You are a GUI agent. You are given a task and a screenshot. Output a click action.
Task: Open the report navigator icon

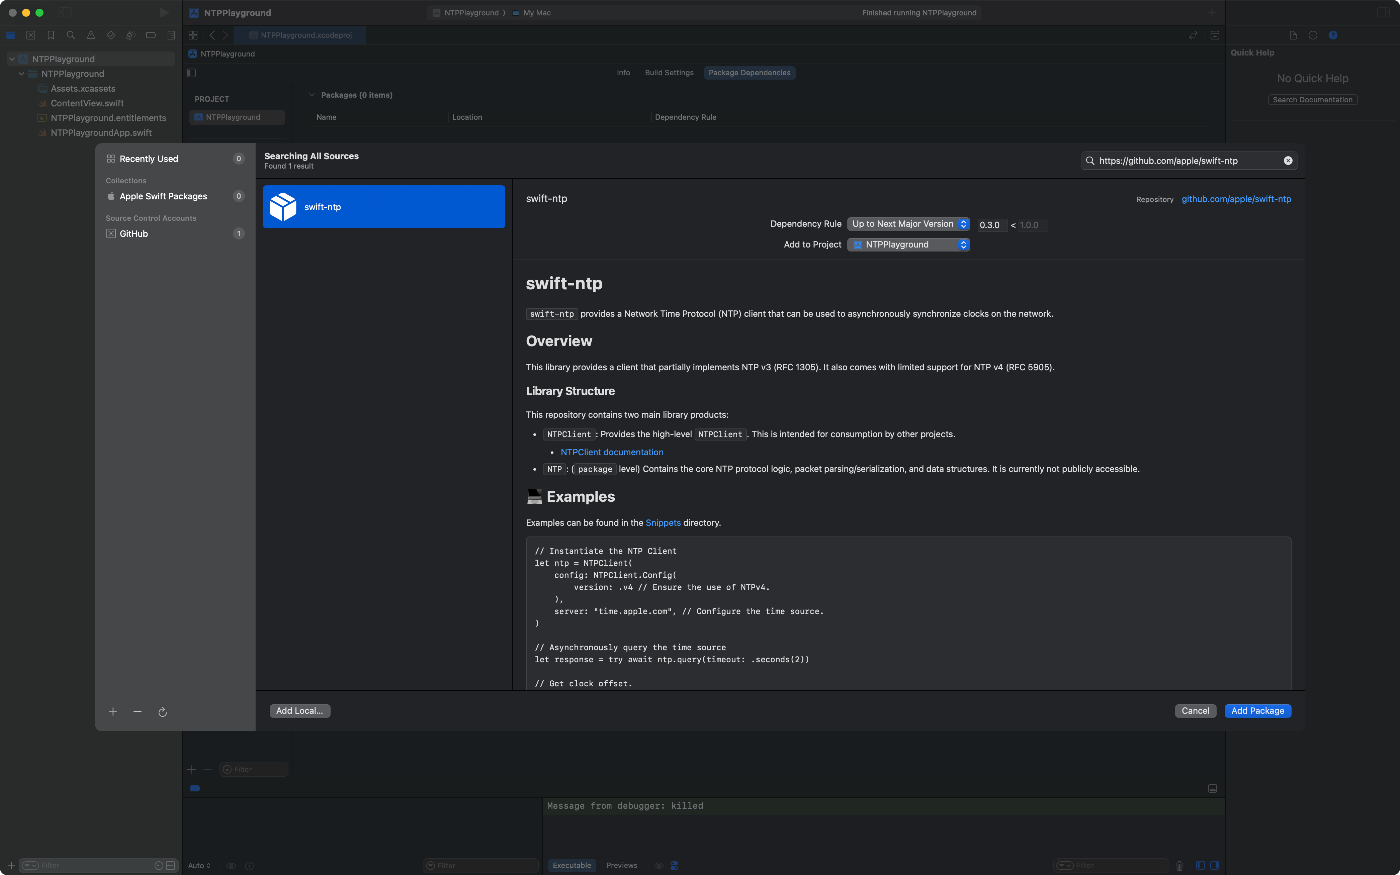[x=171, y=35]
